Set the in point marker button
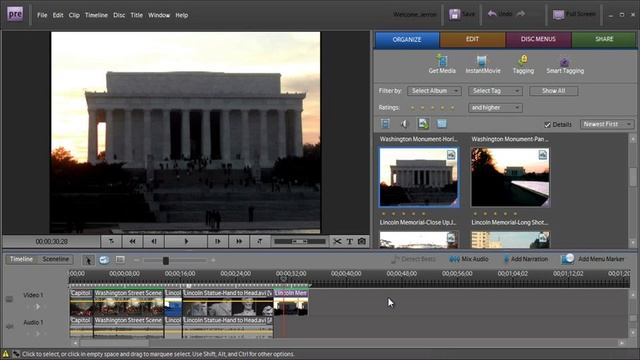The width and height of the screenshot is (640, 360). 111,242
